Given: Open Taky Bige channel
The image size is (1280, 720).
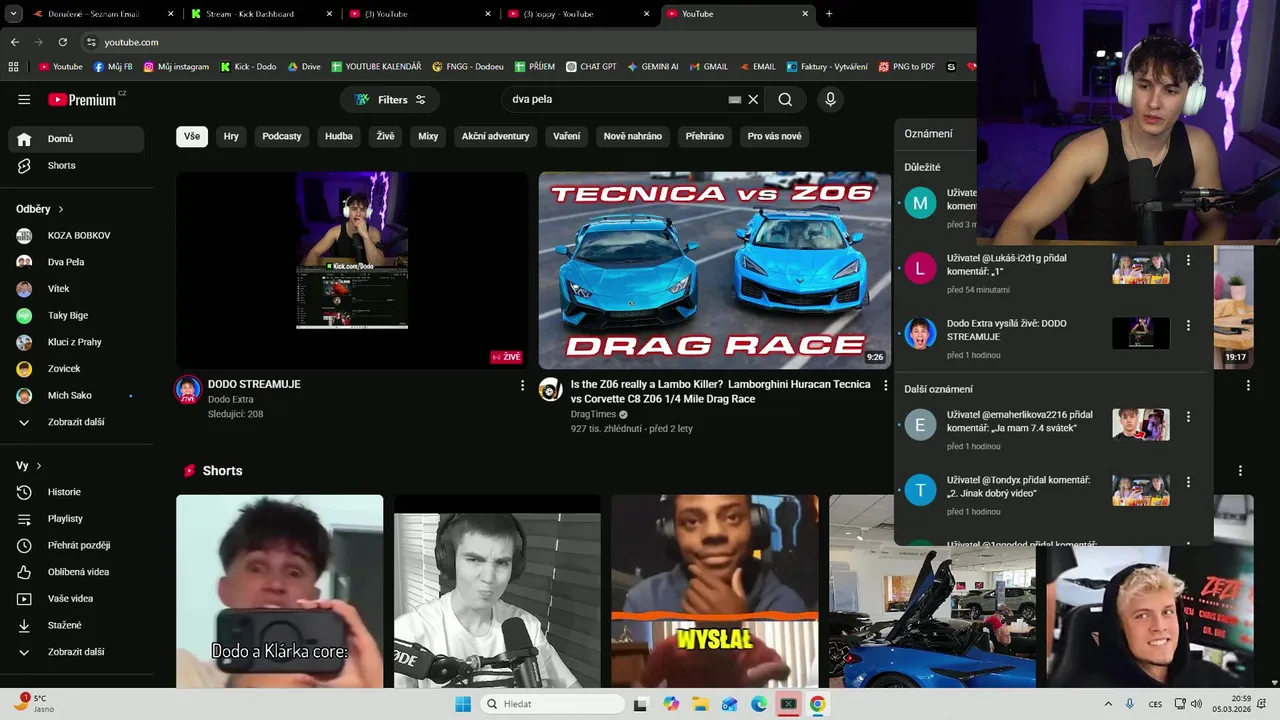Looking at the screenshot, I should tap(76, 315).
